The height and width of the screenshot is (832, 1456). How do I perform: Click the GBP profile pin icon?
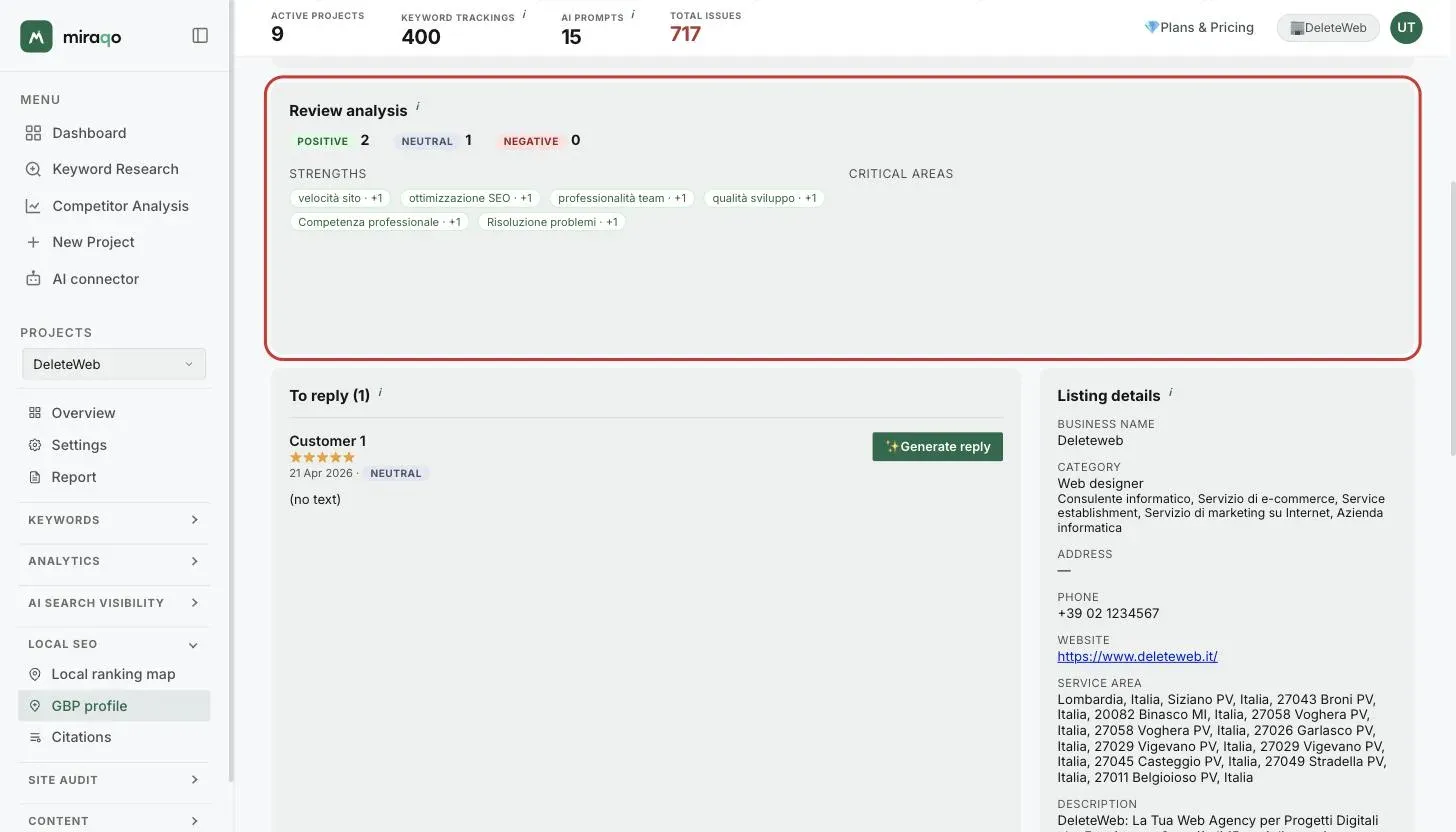[35, 706]
